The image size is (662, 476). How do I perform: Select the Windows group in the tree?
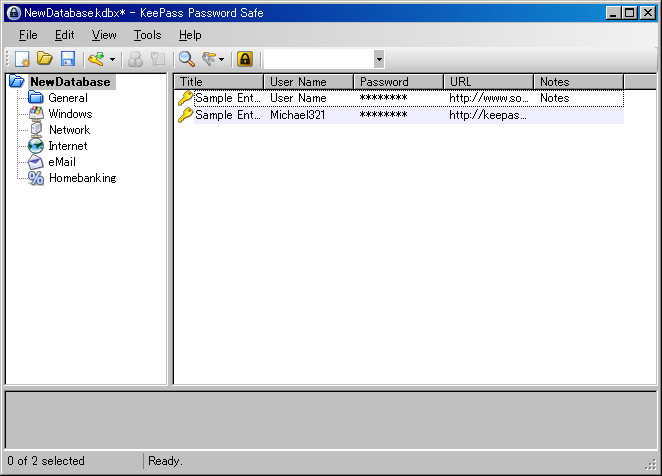(70, 114)
